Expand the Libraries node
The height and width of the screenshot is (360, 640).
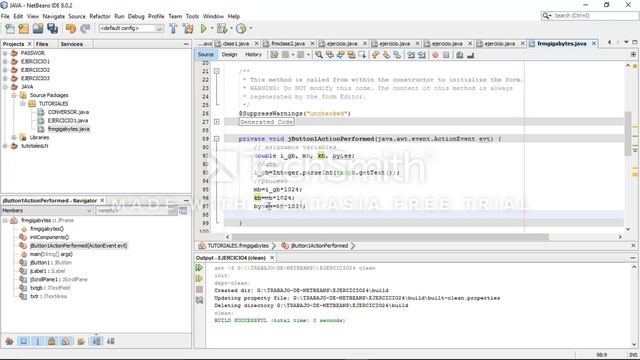point(14,138)
